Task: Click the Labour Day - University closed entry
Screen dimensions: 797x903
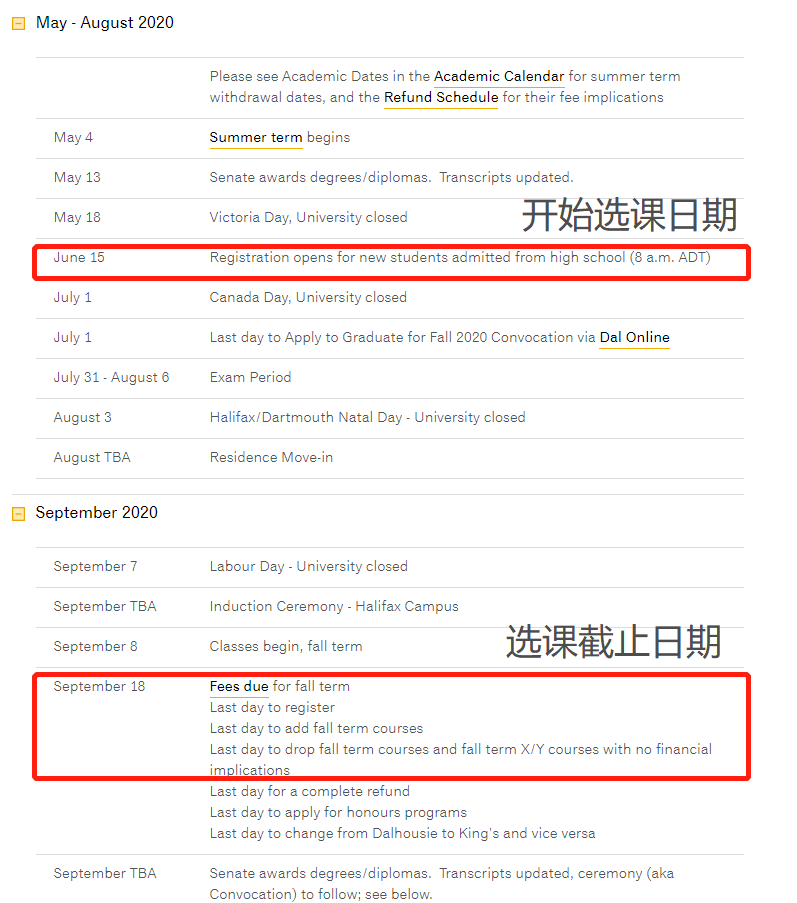Action: [308, 567]
